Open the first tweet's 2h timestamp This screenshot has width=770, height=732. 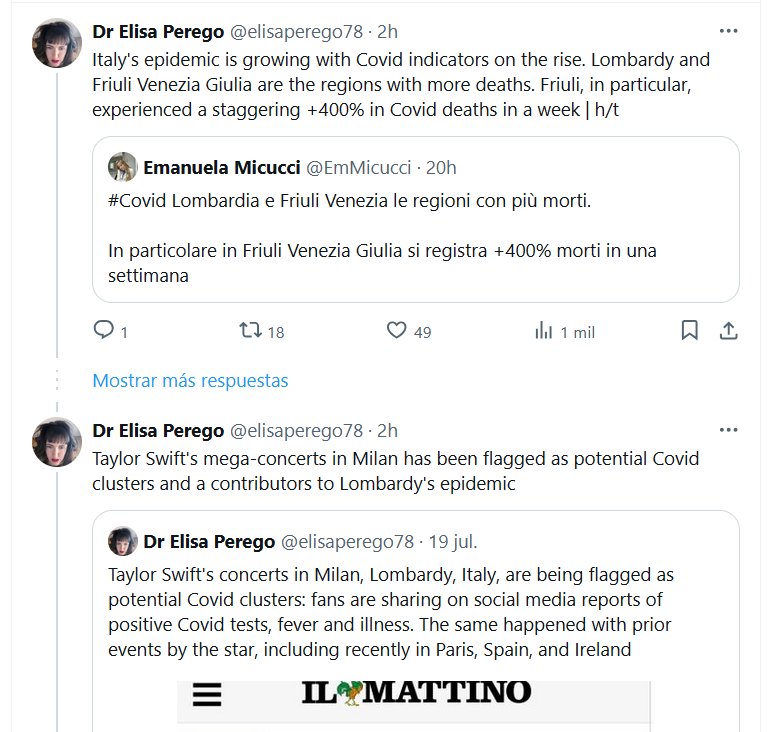tap(387, 30)
